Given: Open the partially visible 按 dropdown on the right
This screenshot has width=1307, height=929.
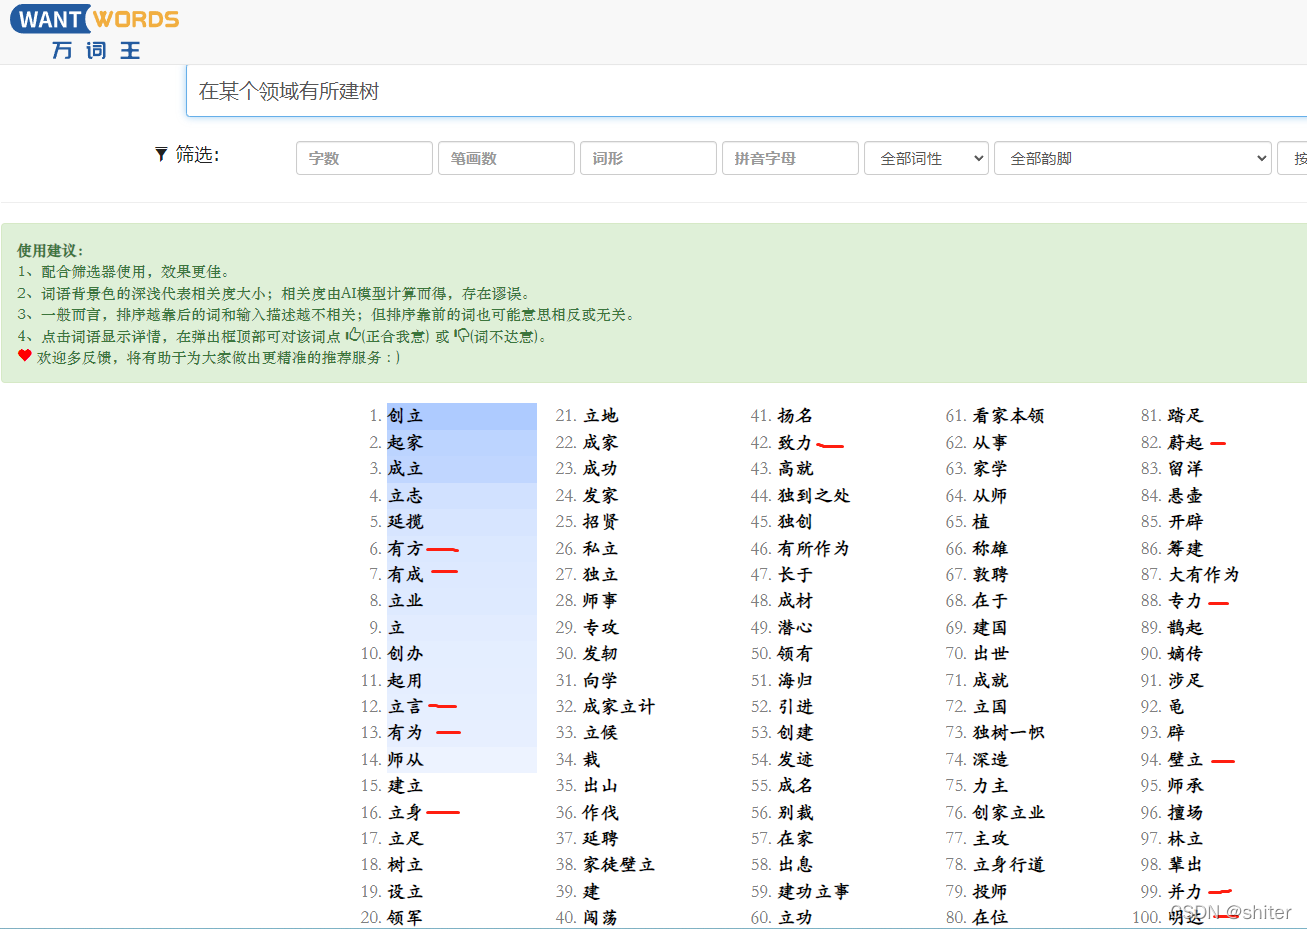Looking at the screenshot, I should pyautogui.click(x=1295, y=158).
